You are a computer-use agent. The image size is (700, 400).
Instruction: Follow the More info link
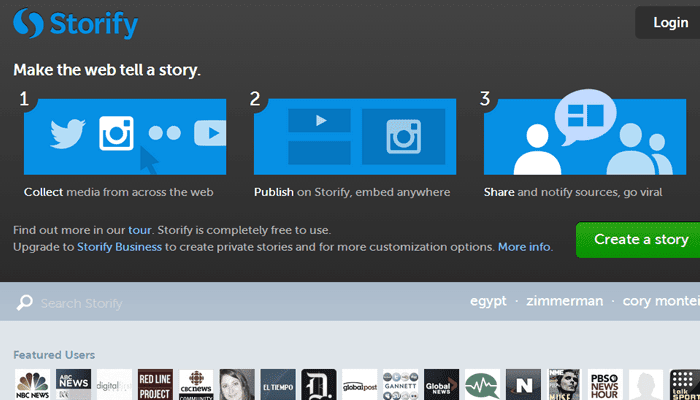tap(524, 247)
